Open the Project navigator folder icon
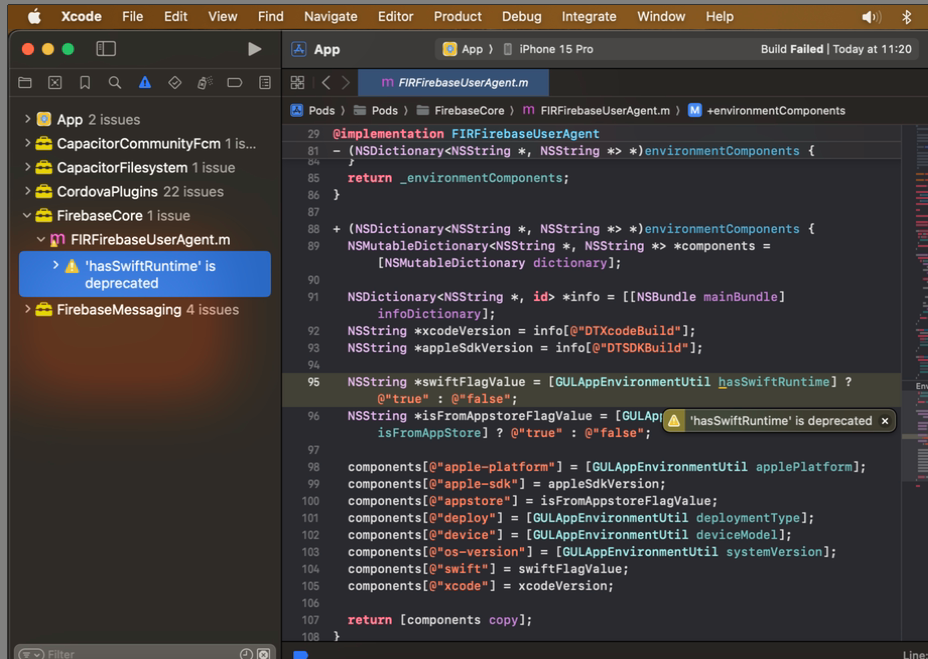Screen dimensions: 928x659 coord(25,82)
